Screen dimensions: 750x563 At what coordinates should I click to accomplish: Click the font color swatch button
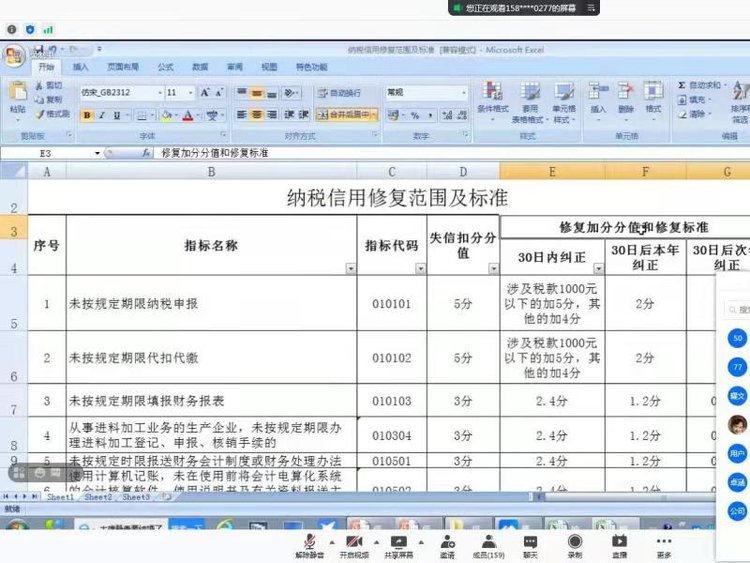click(x=187, y=115)
